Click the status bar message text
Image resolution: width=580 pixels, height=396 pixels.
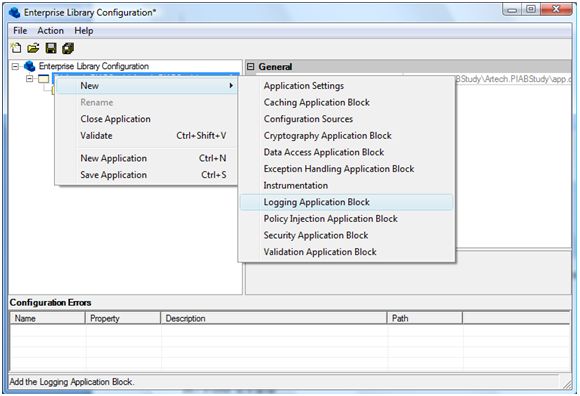coord(72,382)
